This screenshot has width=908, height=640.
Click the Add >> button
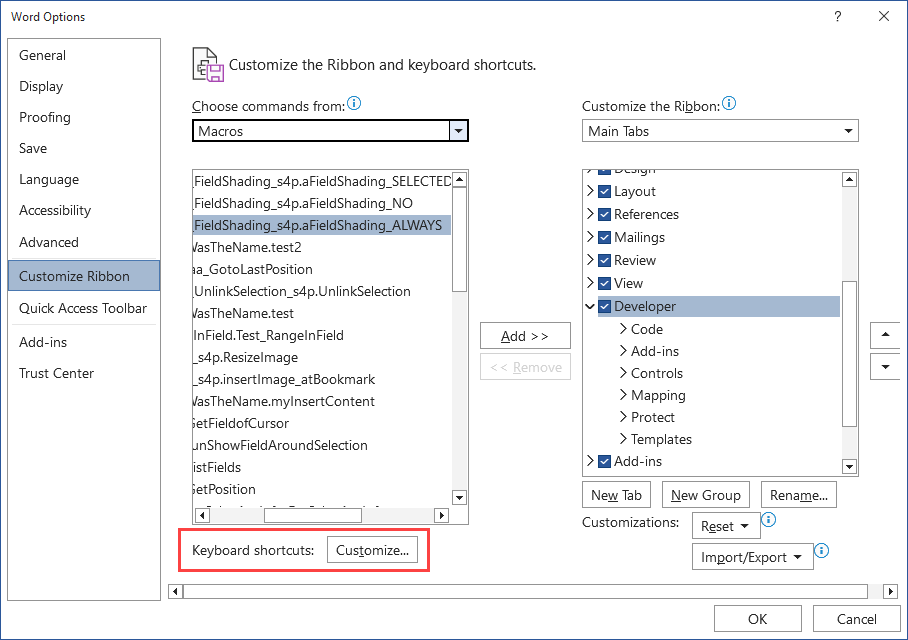(525, 336)
